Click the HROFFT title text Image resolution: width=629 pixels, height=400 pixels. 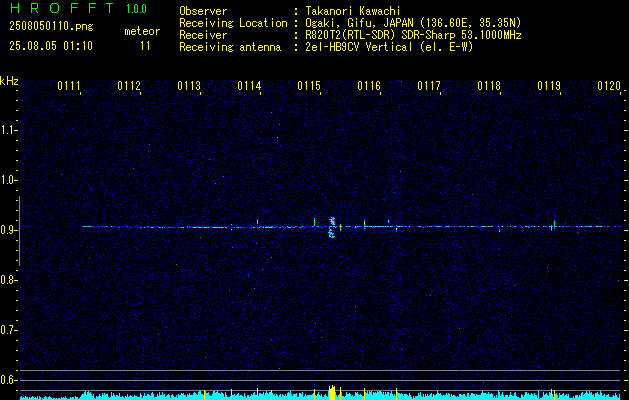(x=62, y=8)
